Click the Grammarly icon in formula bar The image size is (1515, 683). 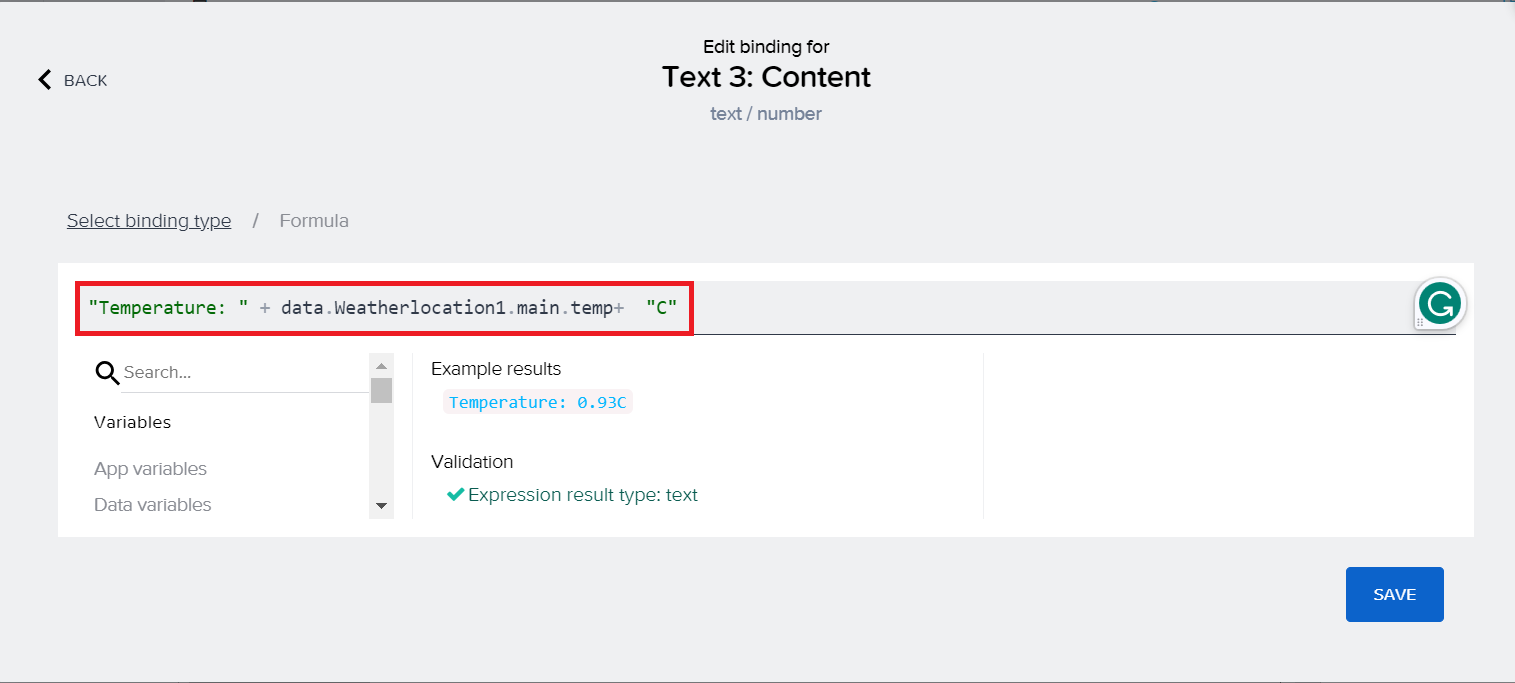1440,304
